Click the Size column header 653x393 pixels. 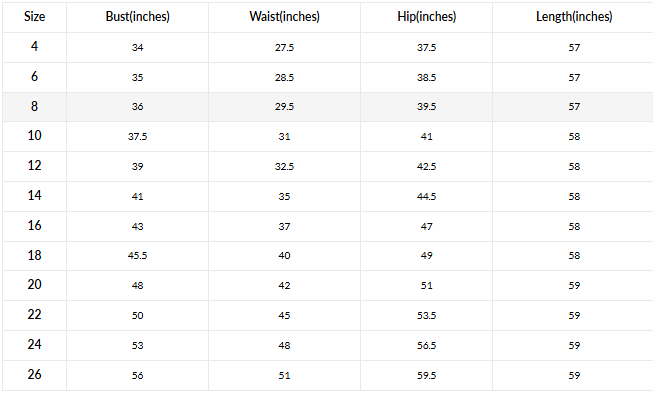[x=34, y=17]
